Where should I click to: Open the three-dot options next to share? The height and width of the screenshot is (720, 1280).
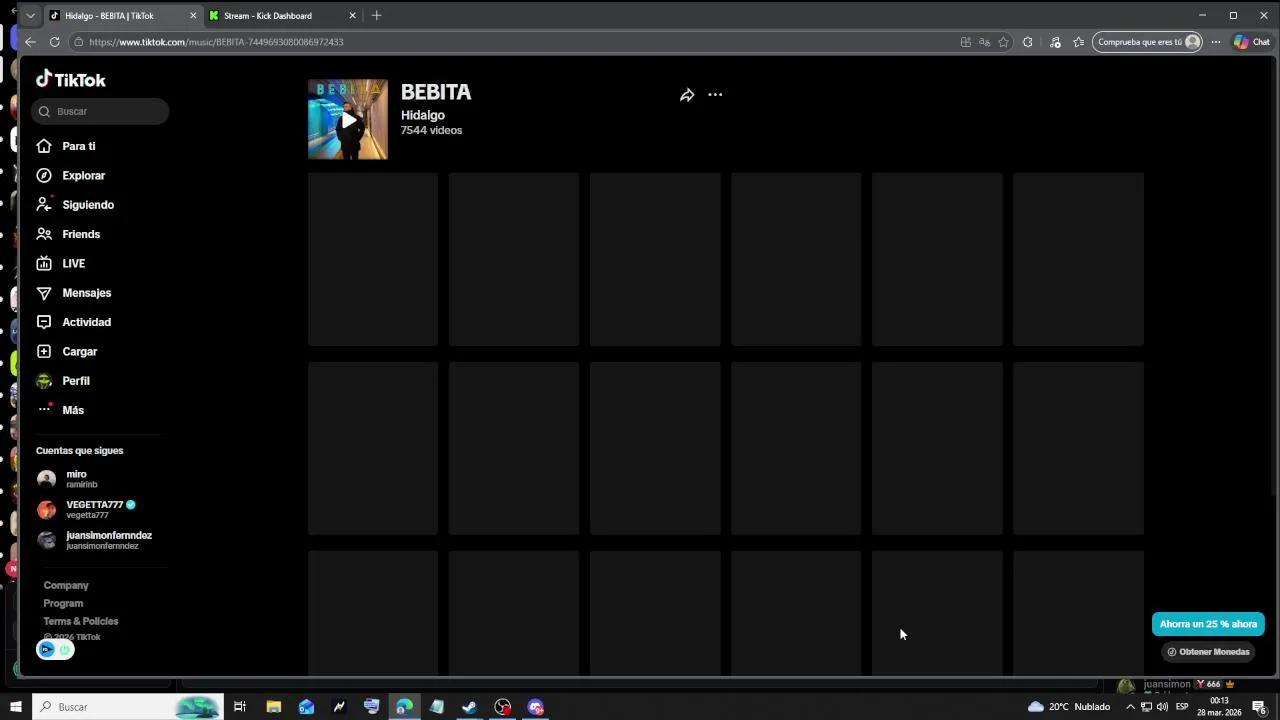pyautogui.click(x=715, y=95)
